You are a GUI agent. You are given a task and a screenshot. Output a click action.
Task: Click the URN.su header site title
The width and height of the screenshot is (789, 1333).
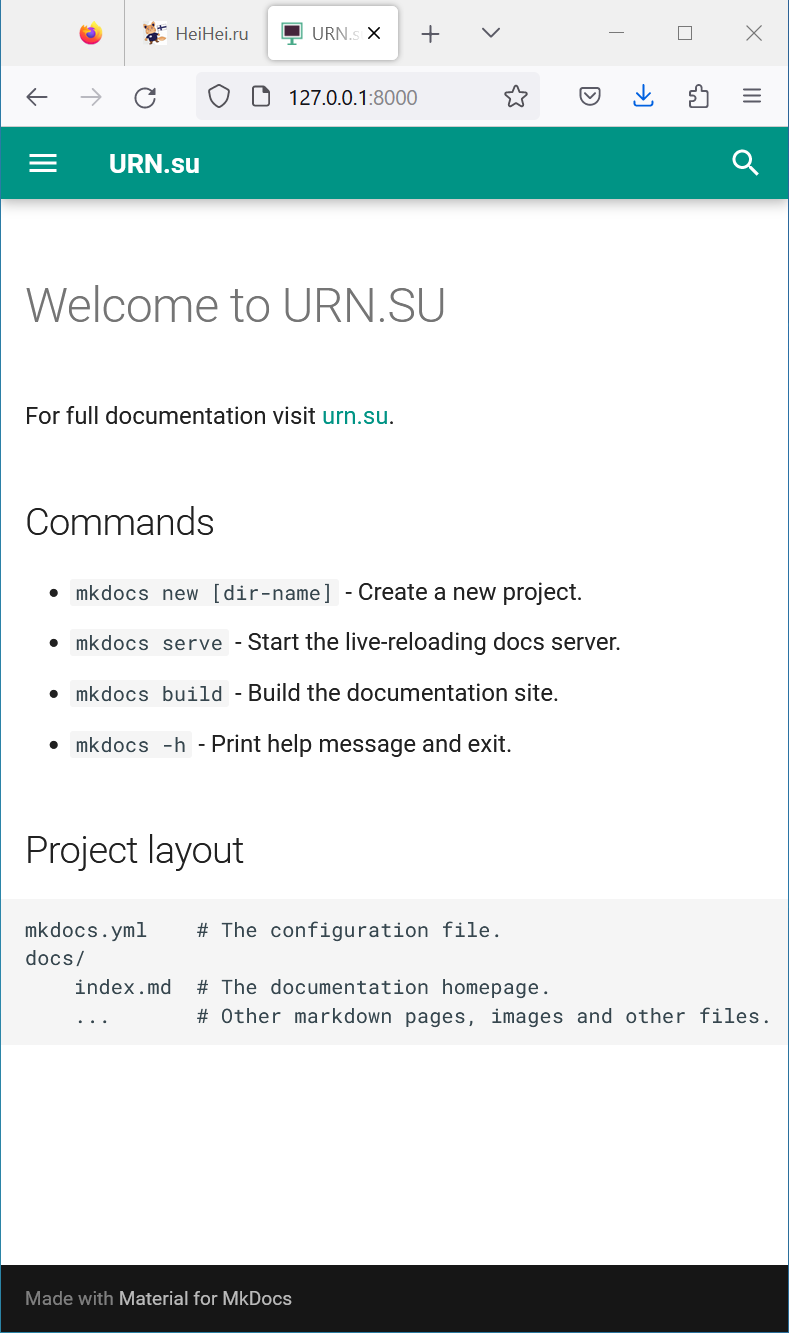[x=154, y=164]
